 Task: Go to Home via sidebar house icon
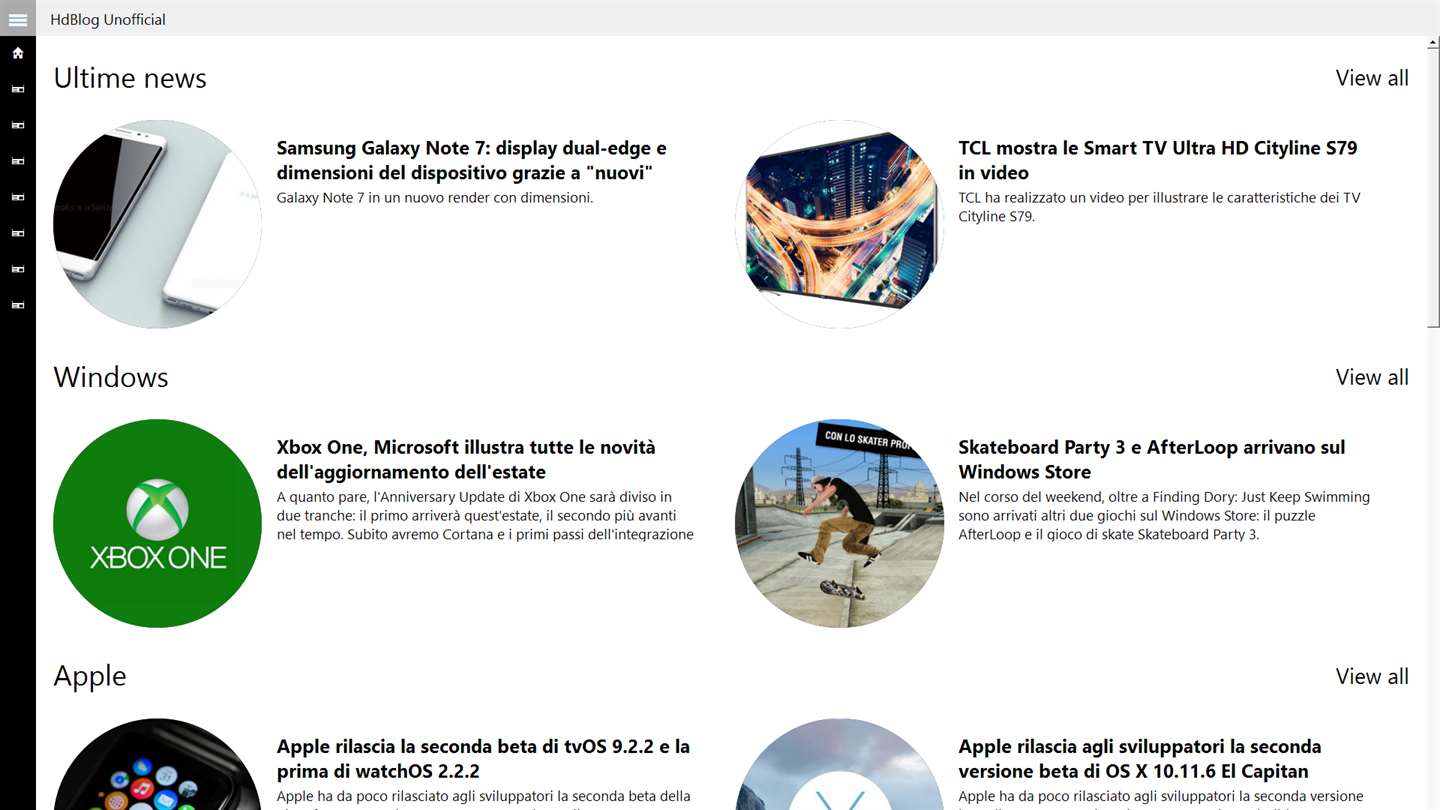[x=18, y=53]
